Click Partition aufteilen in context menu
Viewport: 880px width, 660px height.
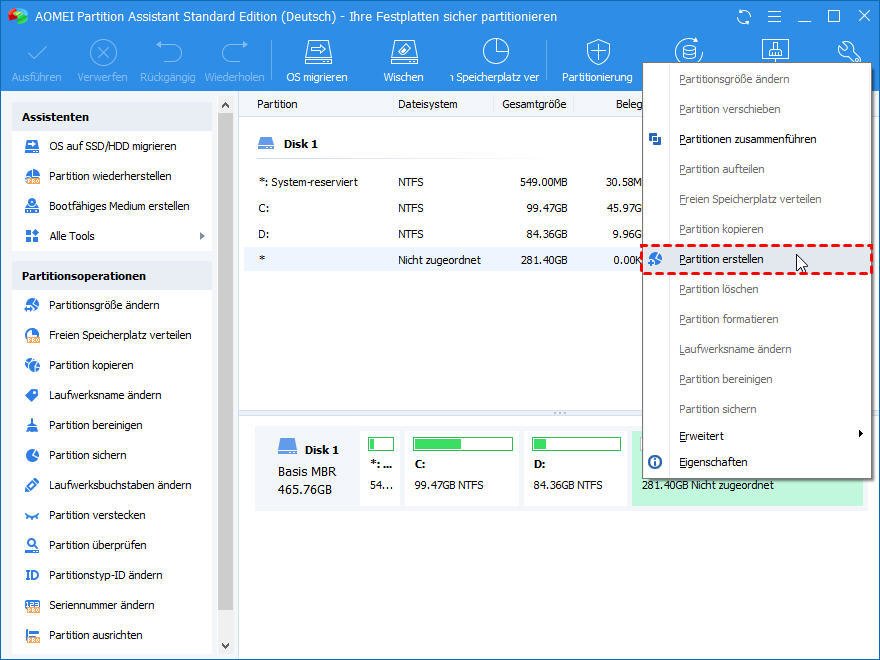pos(757,169)
